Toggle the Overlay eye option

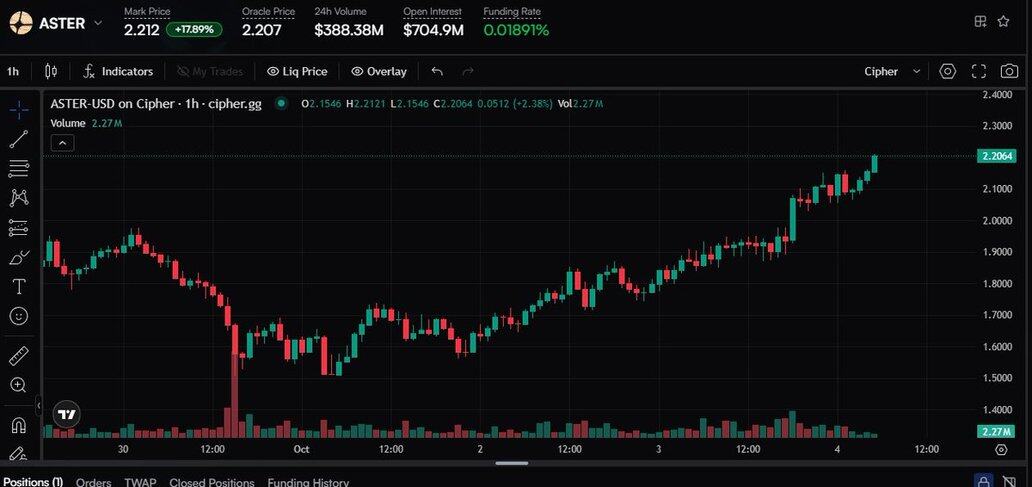[379, 71]
